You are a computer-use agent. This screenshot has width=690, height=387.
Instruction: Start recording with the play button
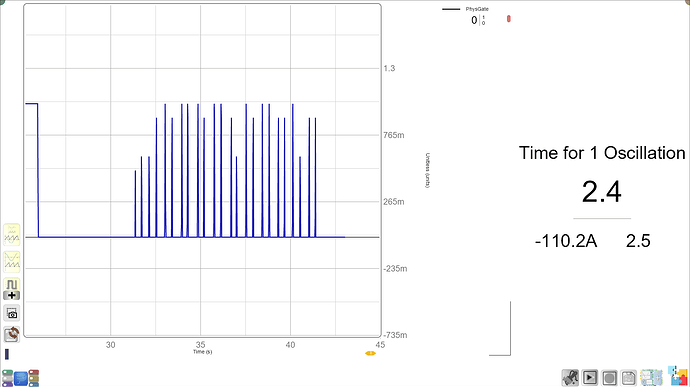[x=590, y=377]
